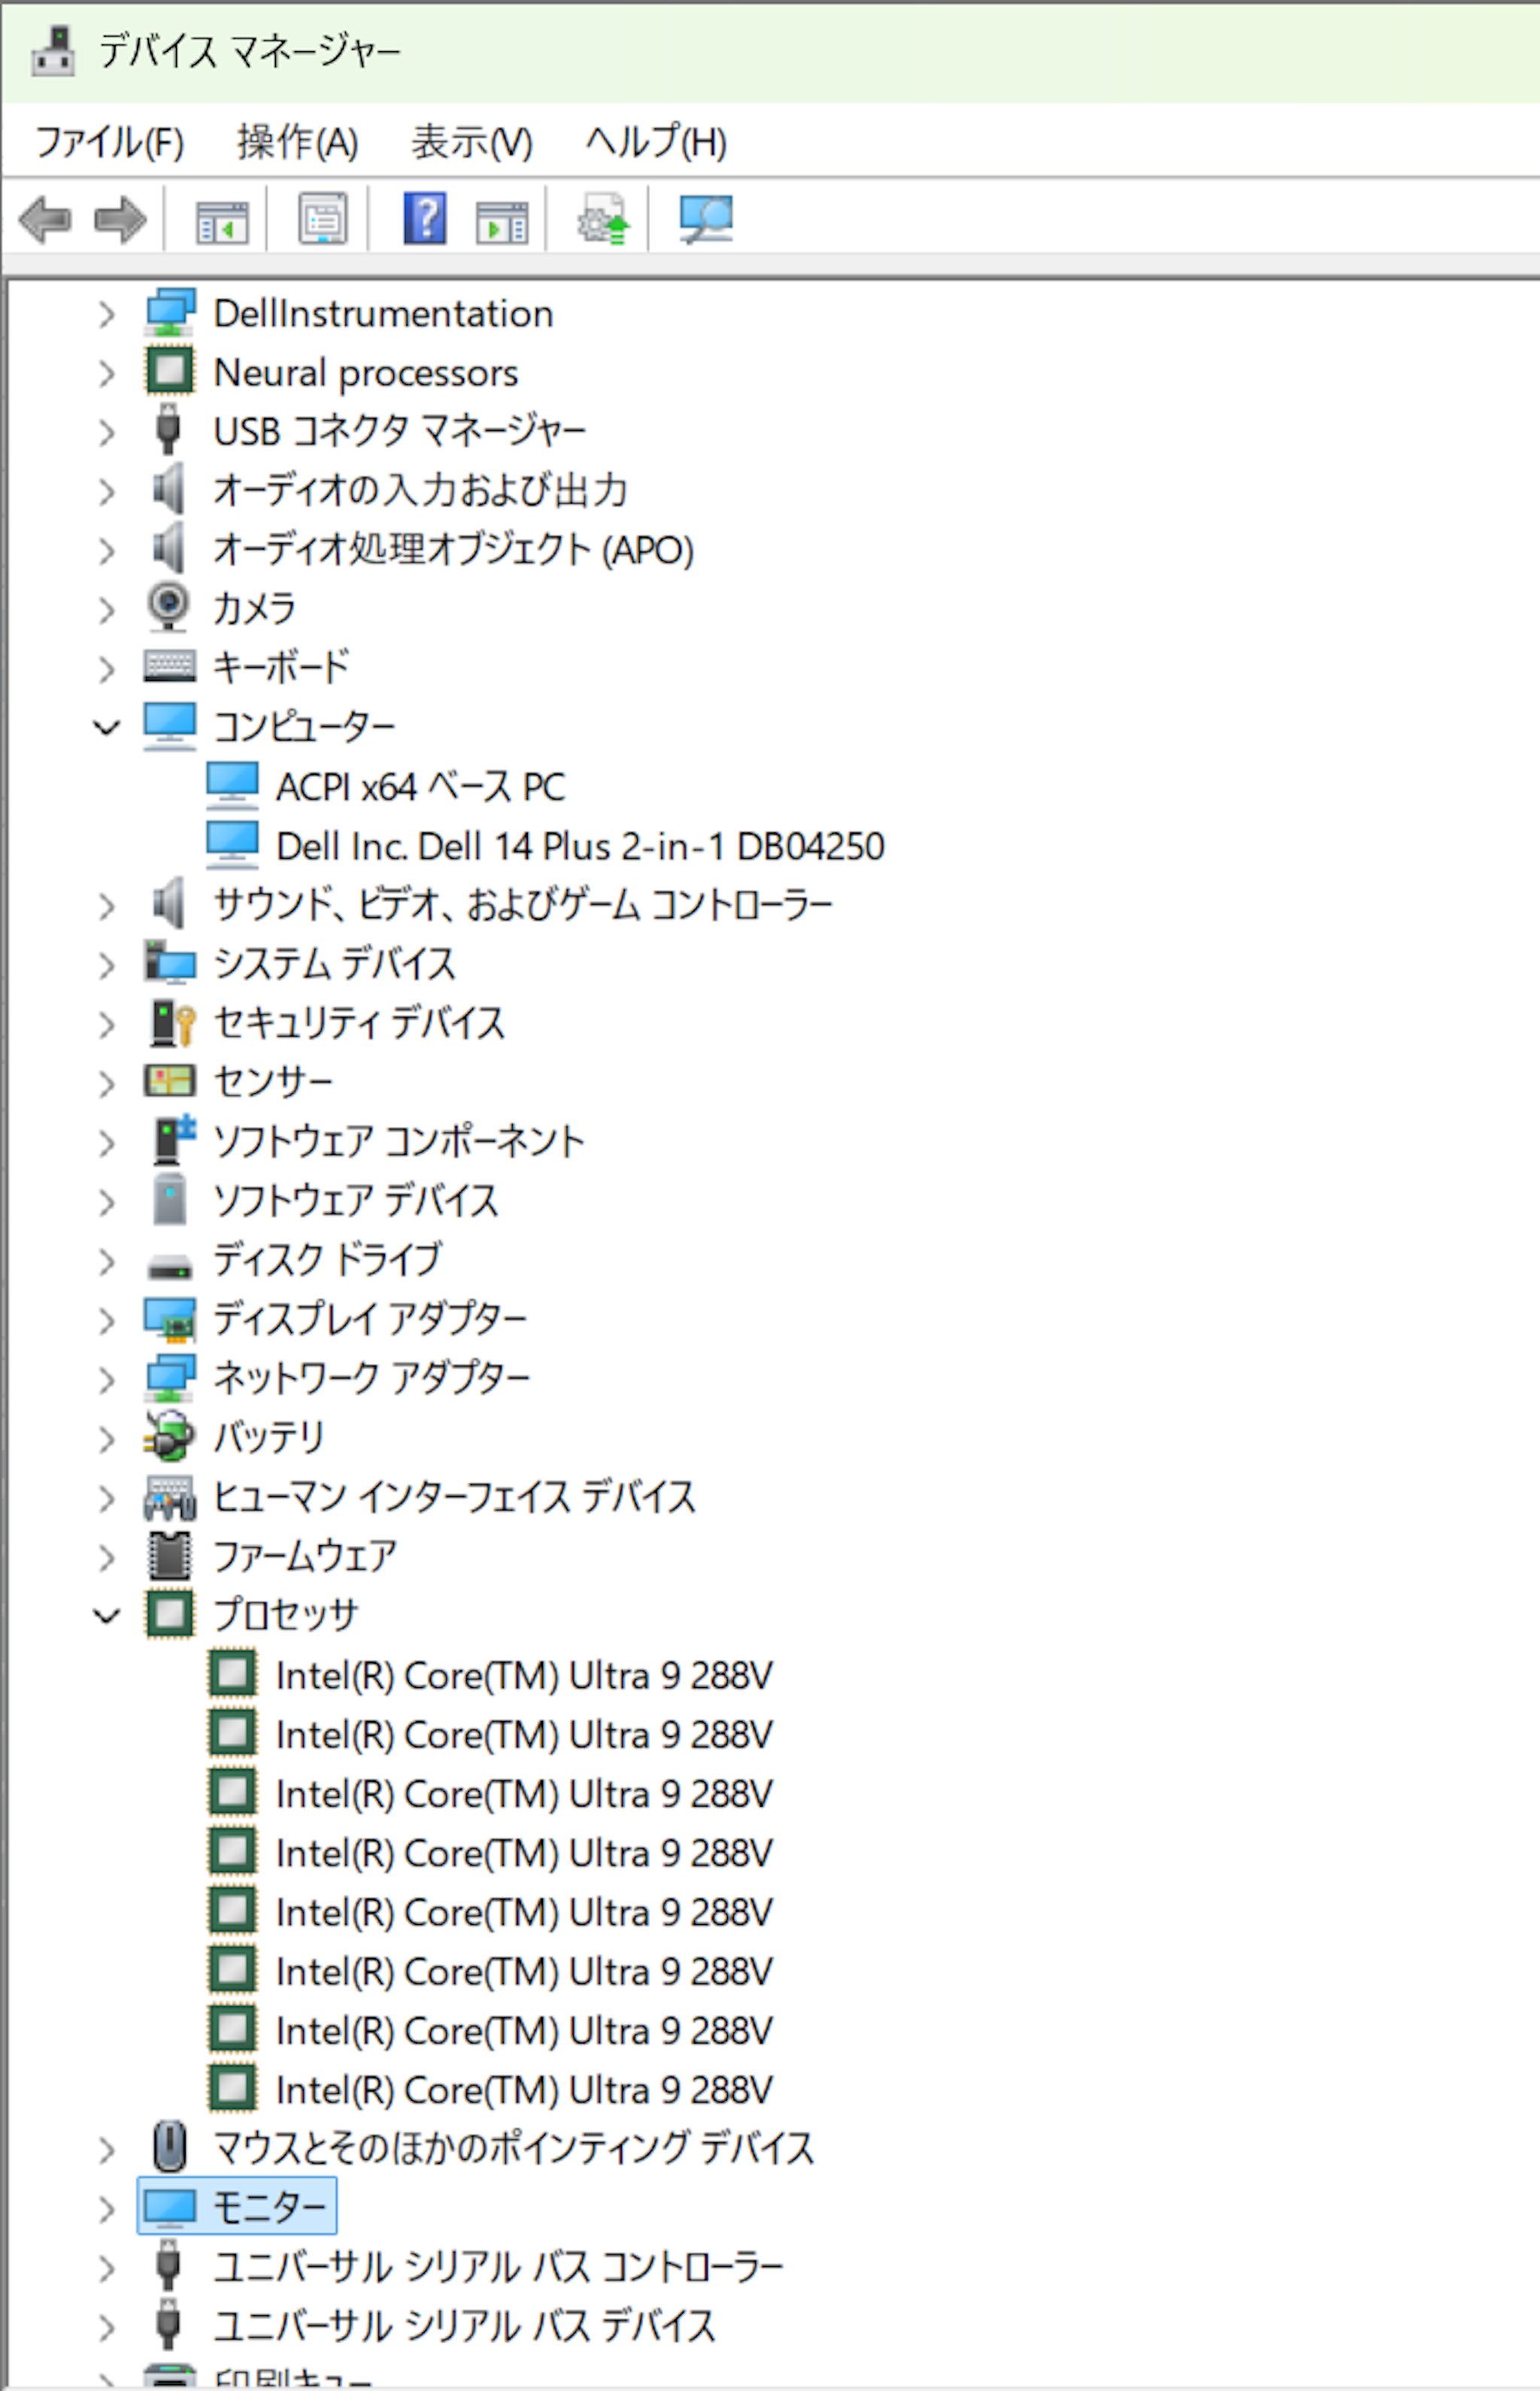This screenshot has width=1540, height=2391.
Task: Click the action pane toolbar icon
Action: click(501, 219)
